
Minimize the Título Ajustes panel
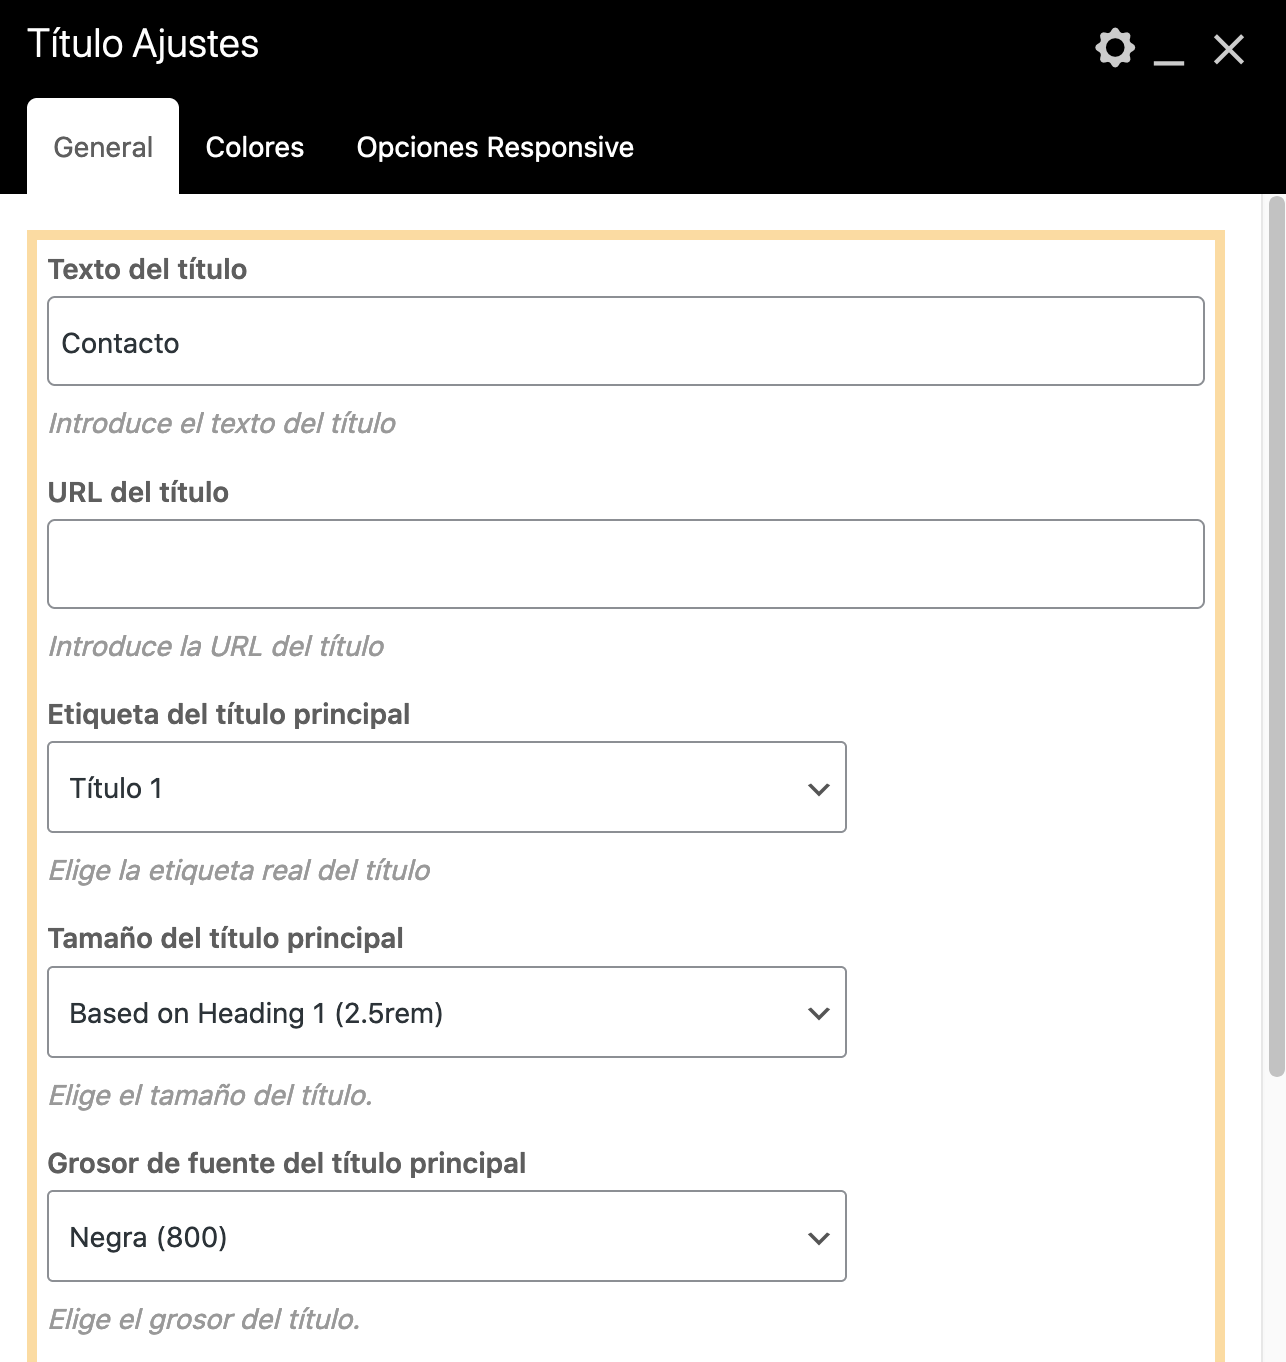point(1169,52)
